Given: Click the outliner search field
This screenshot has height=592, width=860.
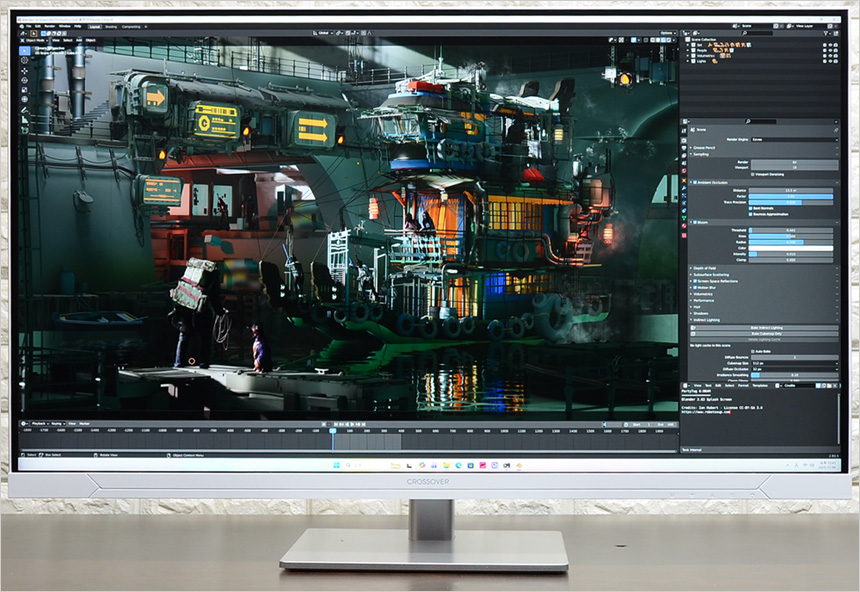Looking at the screenshot, I should pyautogui.click(x=760, y=33).
